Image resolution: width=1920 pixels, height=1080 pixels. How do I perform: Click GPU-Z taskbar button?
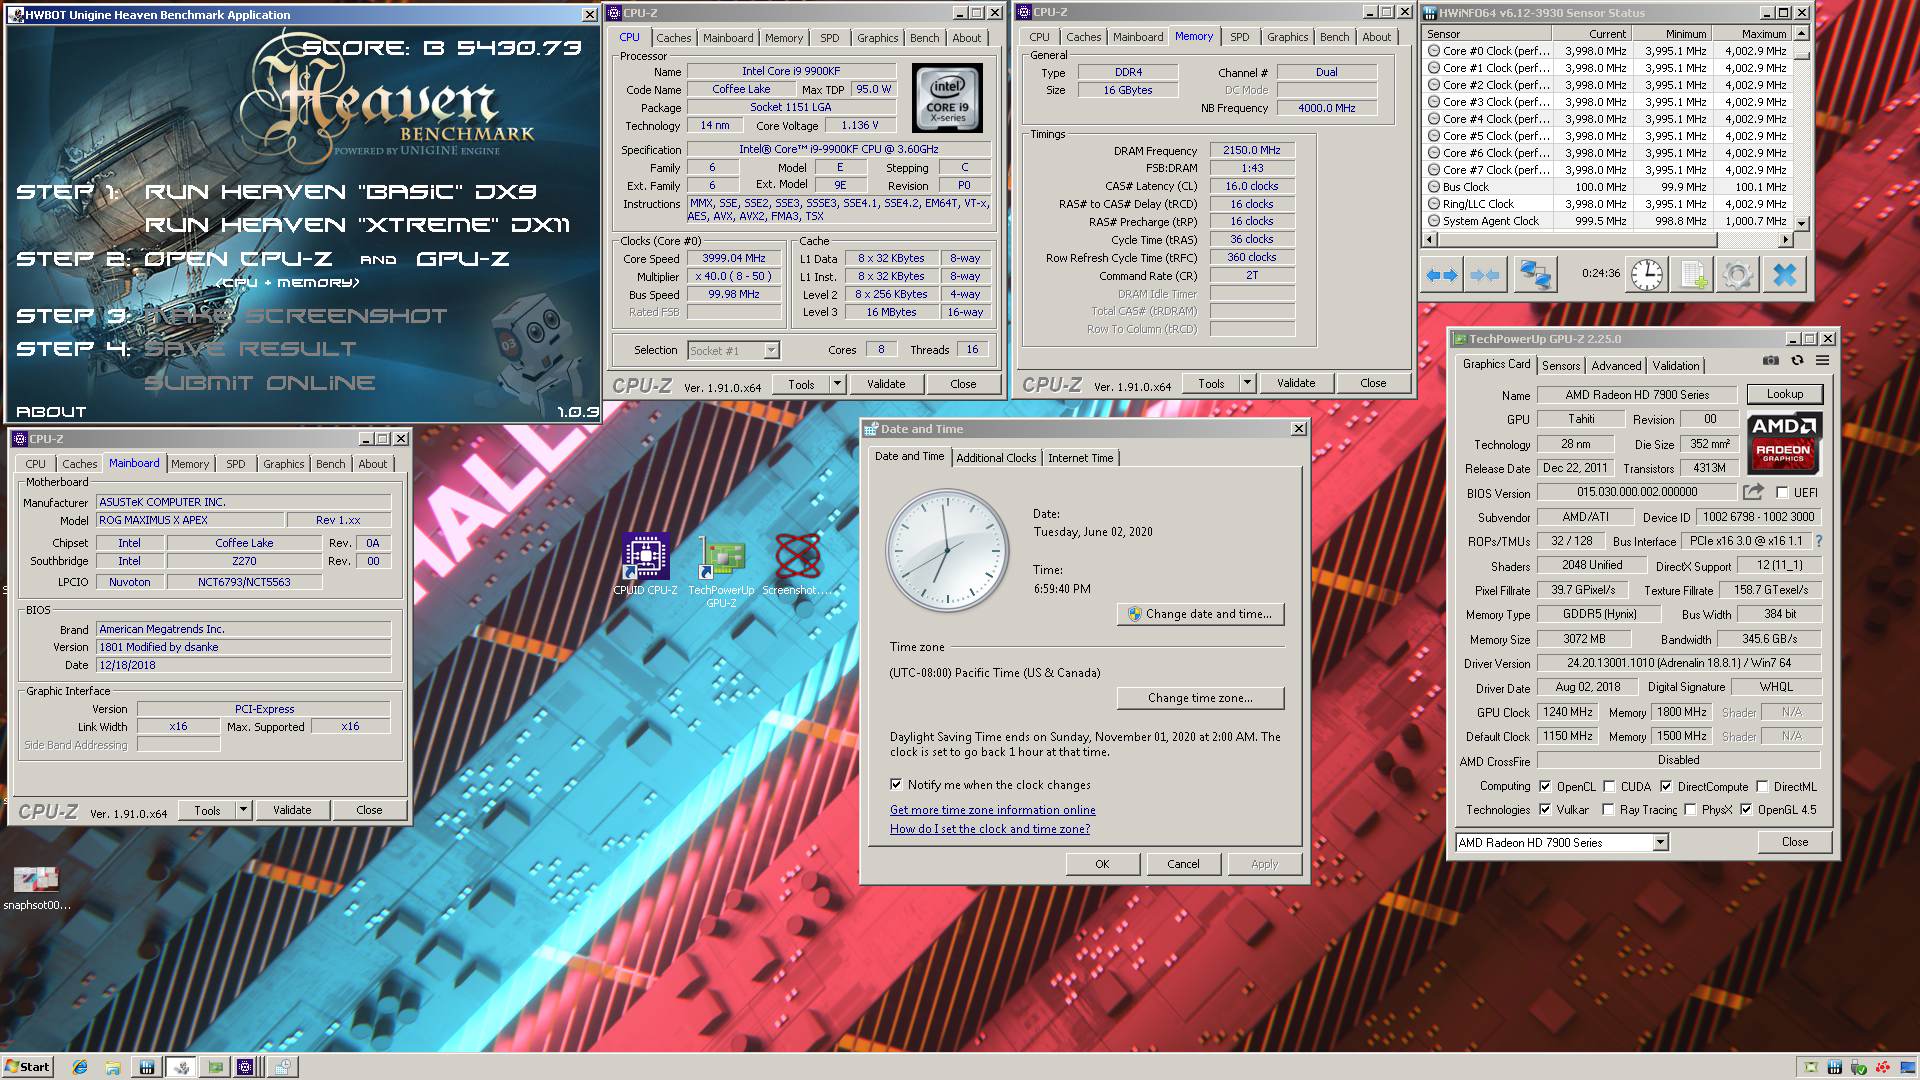[215, 1067]
